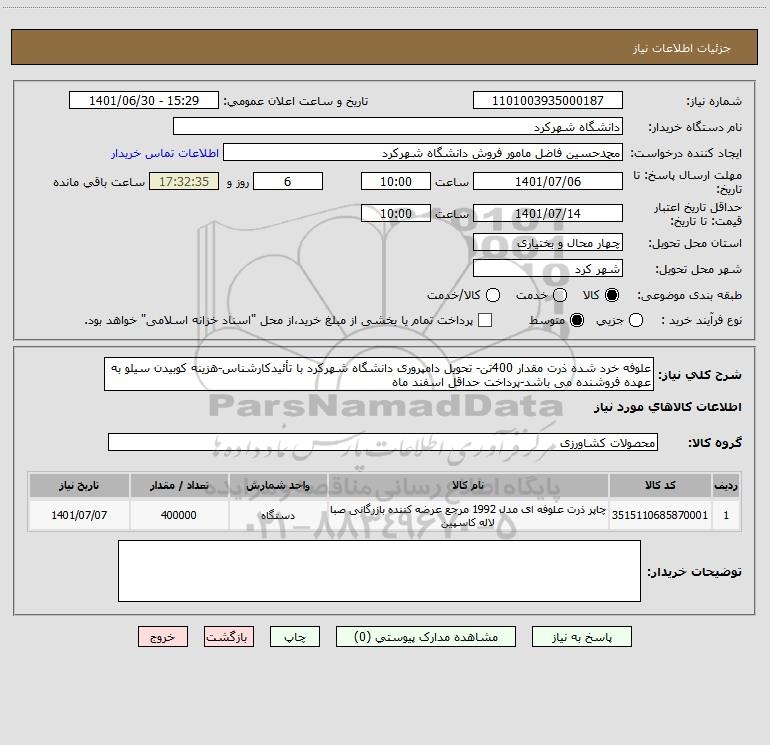Click the گروه کالا field محصولات کشاورزی

383,442
